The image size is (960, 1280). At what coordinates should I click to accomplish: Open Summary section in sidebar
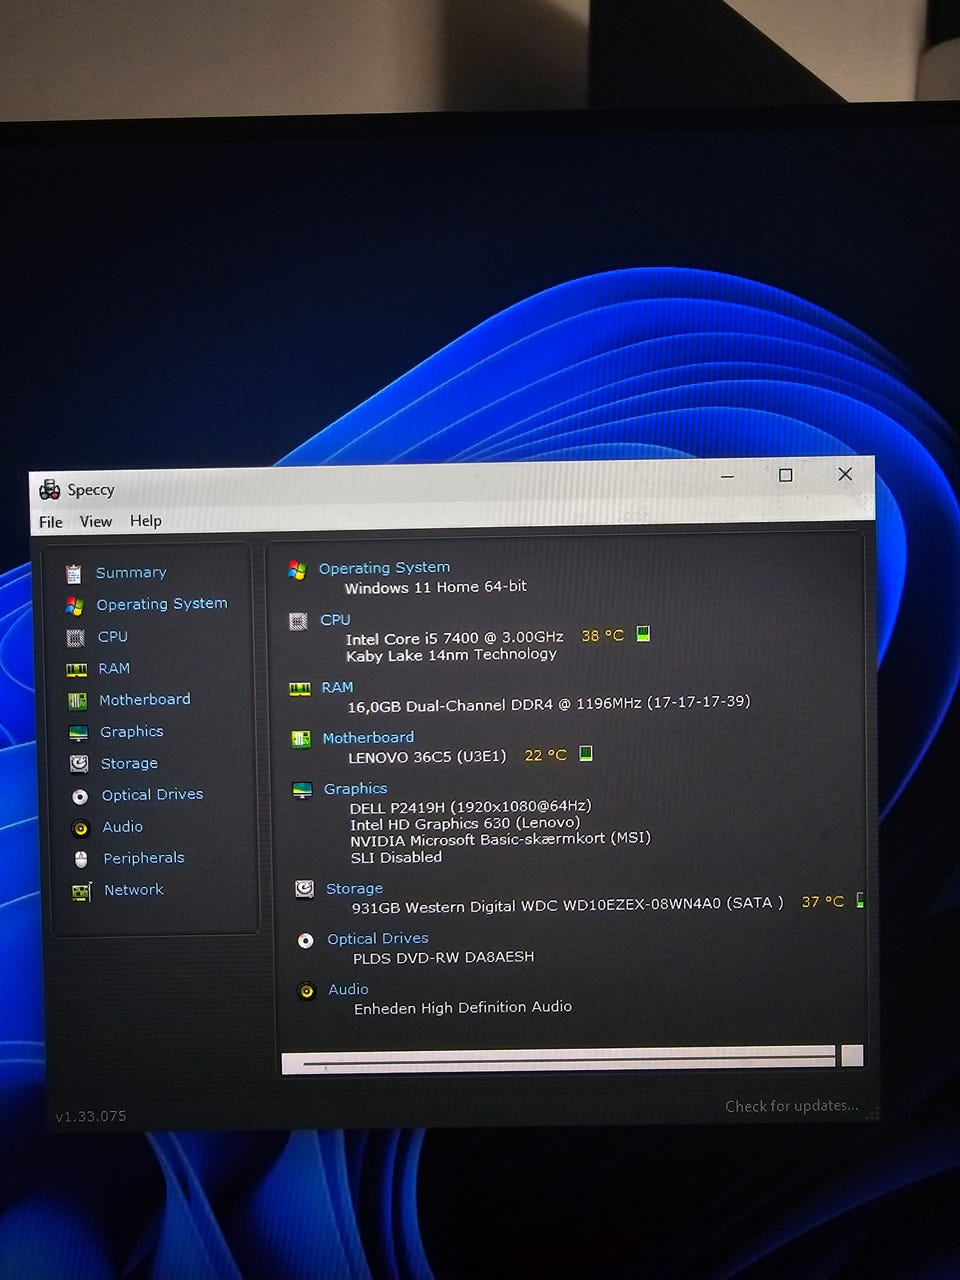131,573
